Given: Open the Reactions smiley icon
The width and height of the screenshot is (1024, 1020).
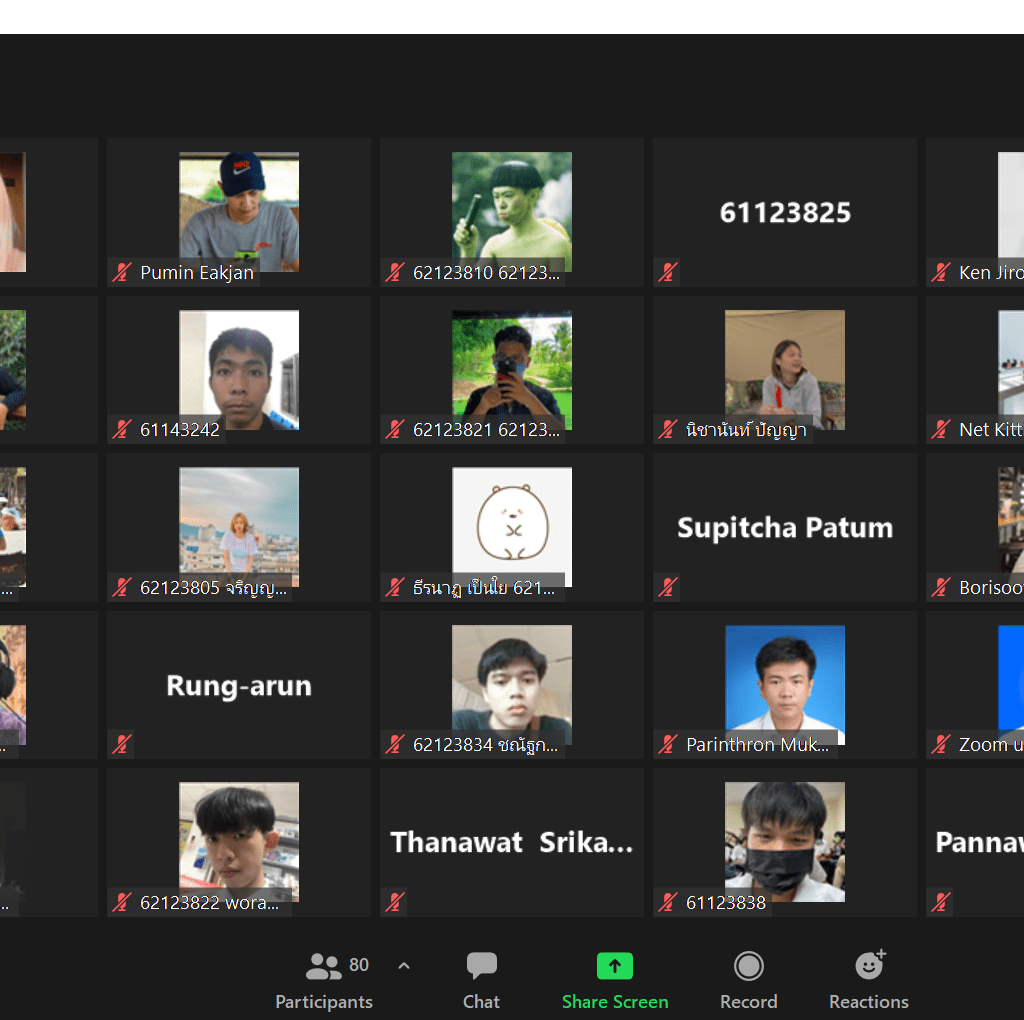Looking at the screenshot, I should (x=870, y=964).
